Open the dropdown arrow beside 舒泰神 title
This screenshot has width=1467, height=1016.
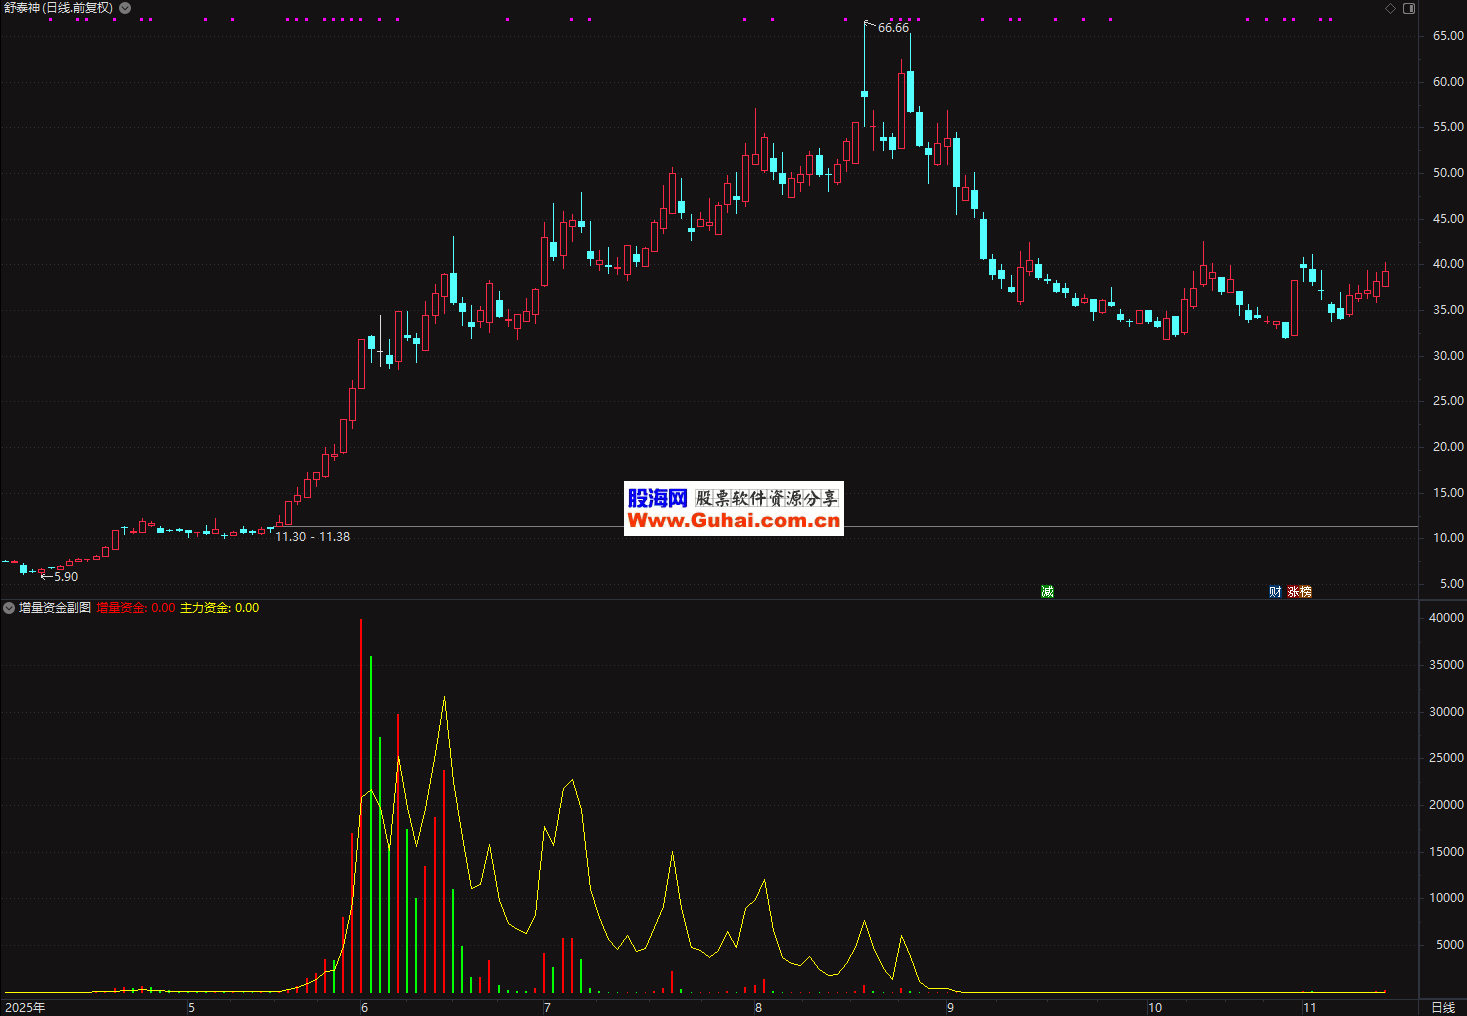[125, 8]
